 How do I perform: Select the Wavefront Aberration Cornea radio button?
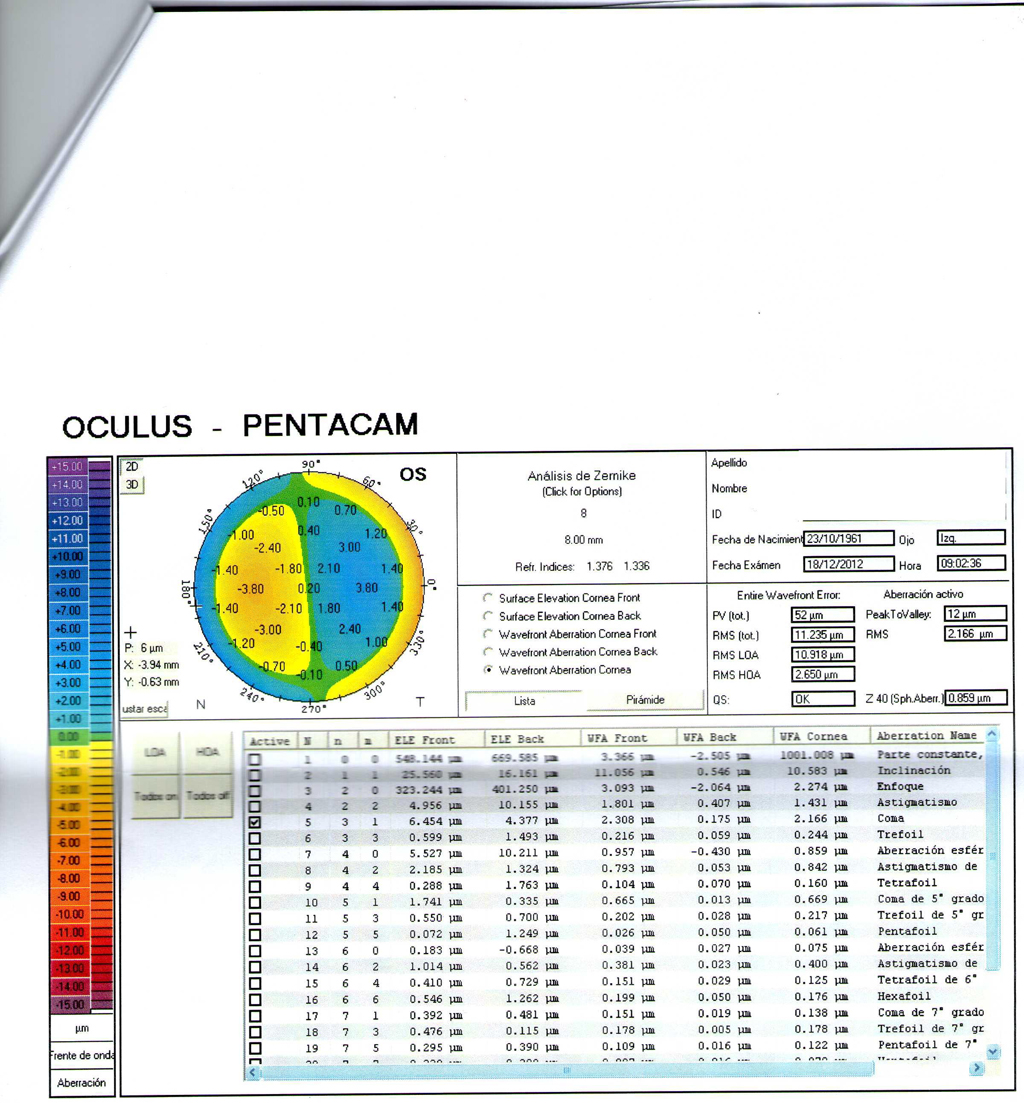(487, 670)
